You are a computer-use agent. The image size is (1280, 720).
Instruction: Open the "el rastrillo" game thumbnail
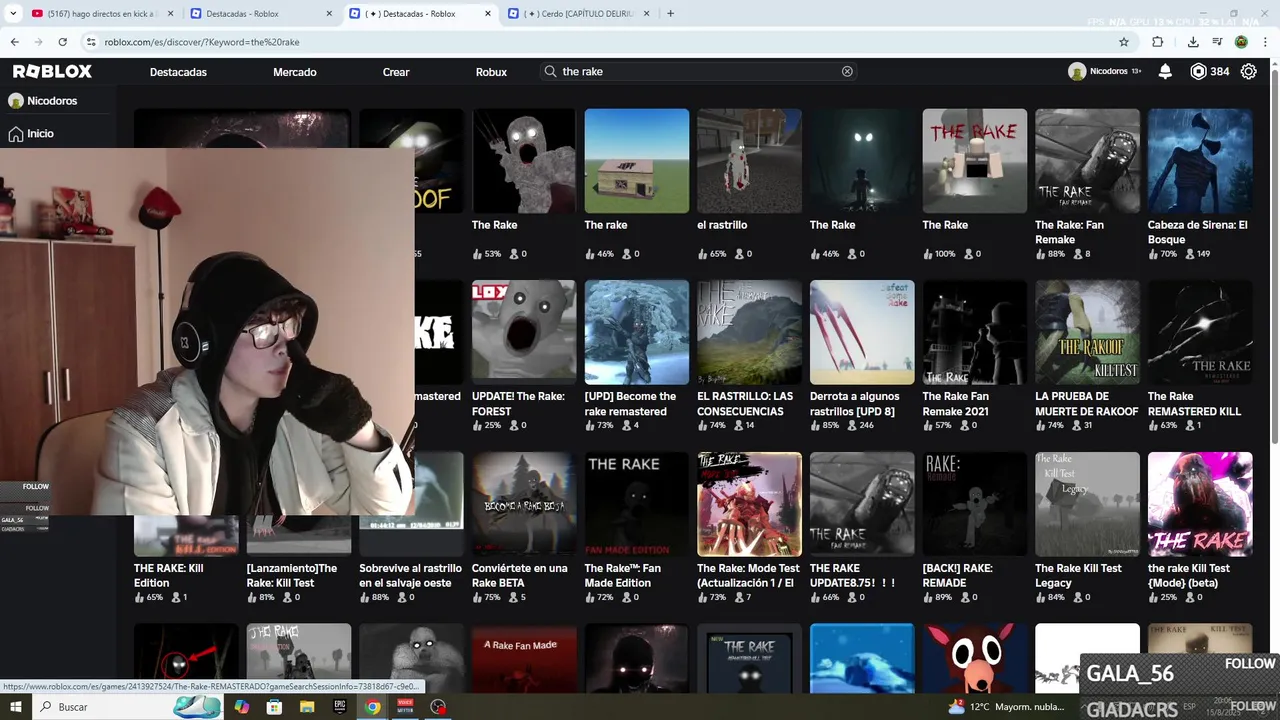click(749, 161)
